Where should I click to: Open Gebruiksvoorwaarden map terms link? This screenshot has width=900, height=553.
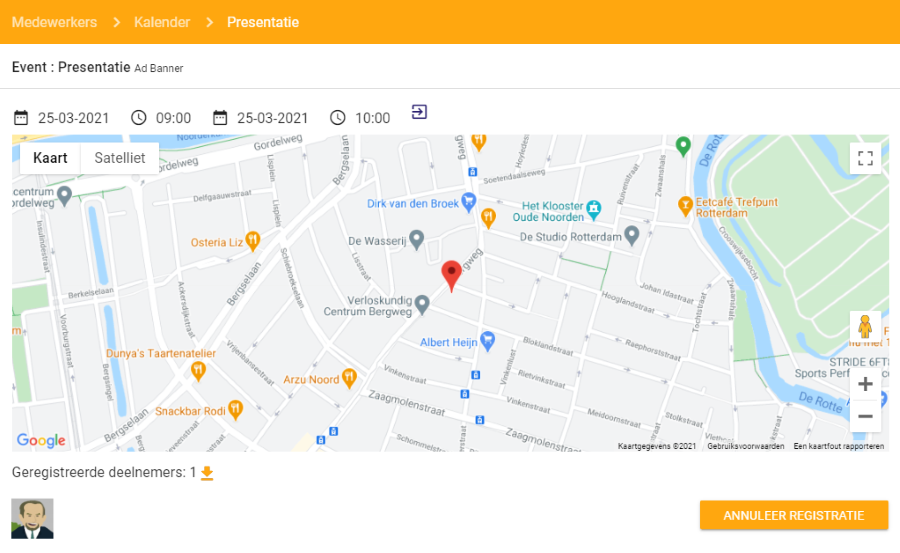pyautogui.click(x=746, y=446)
